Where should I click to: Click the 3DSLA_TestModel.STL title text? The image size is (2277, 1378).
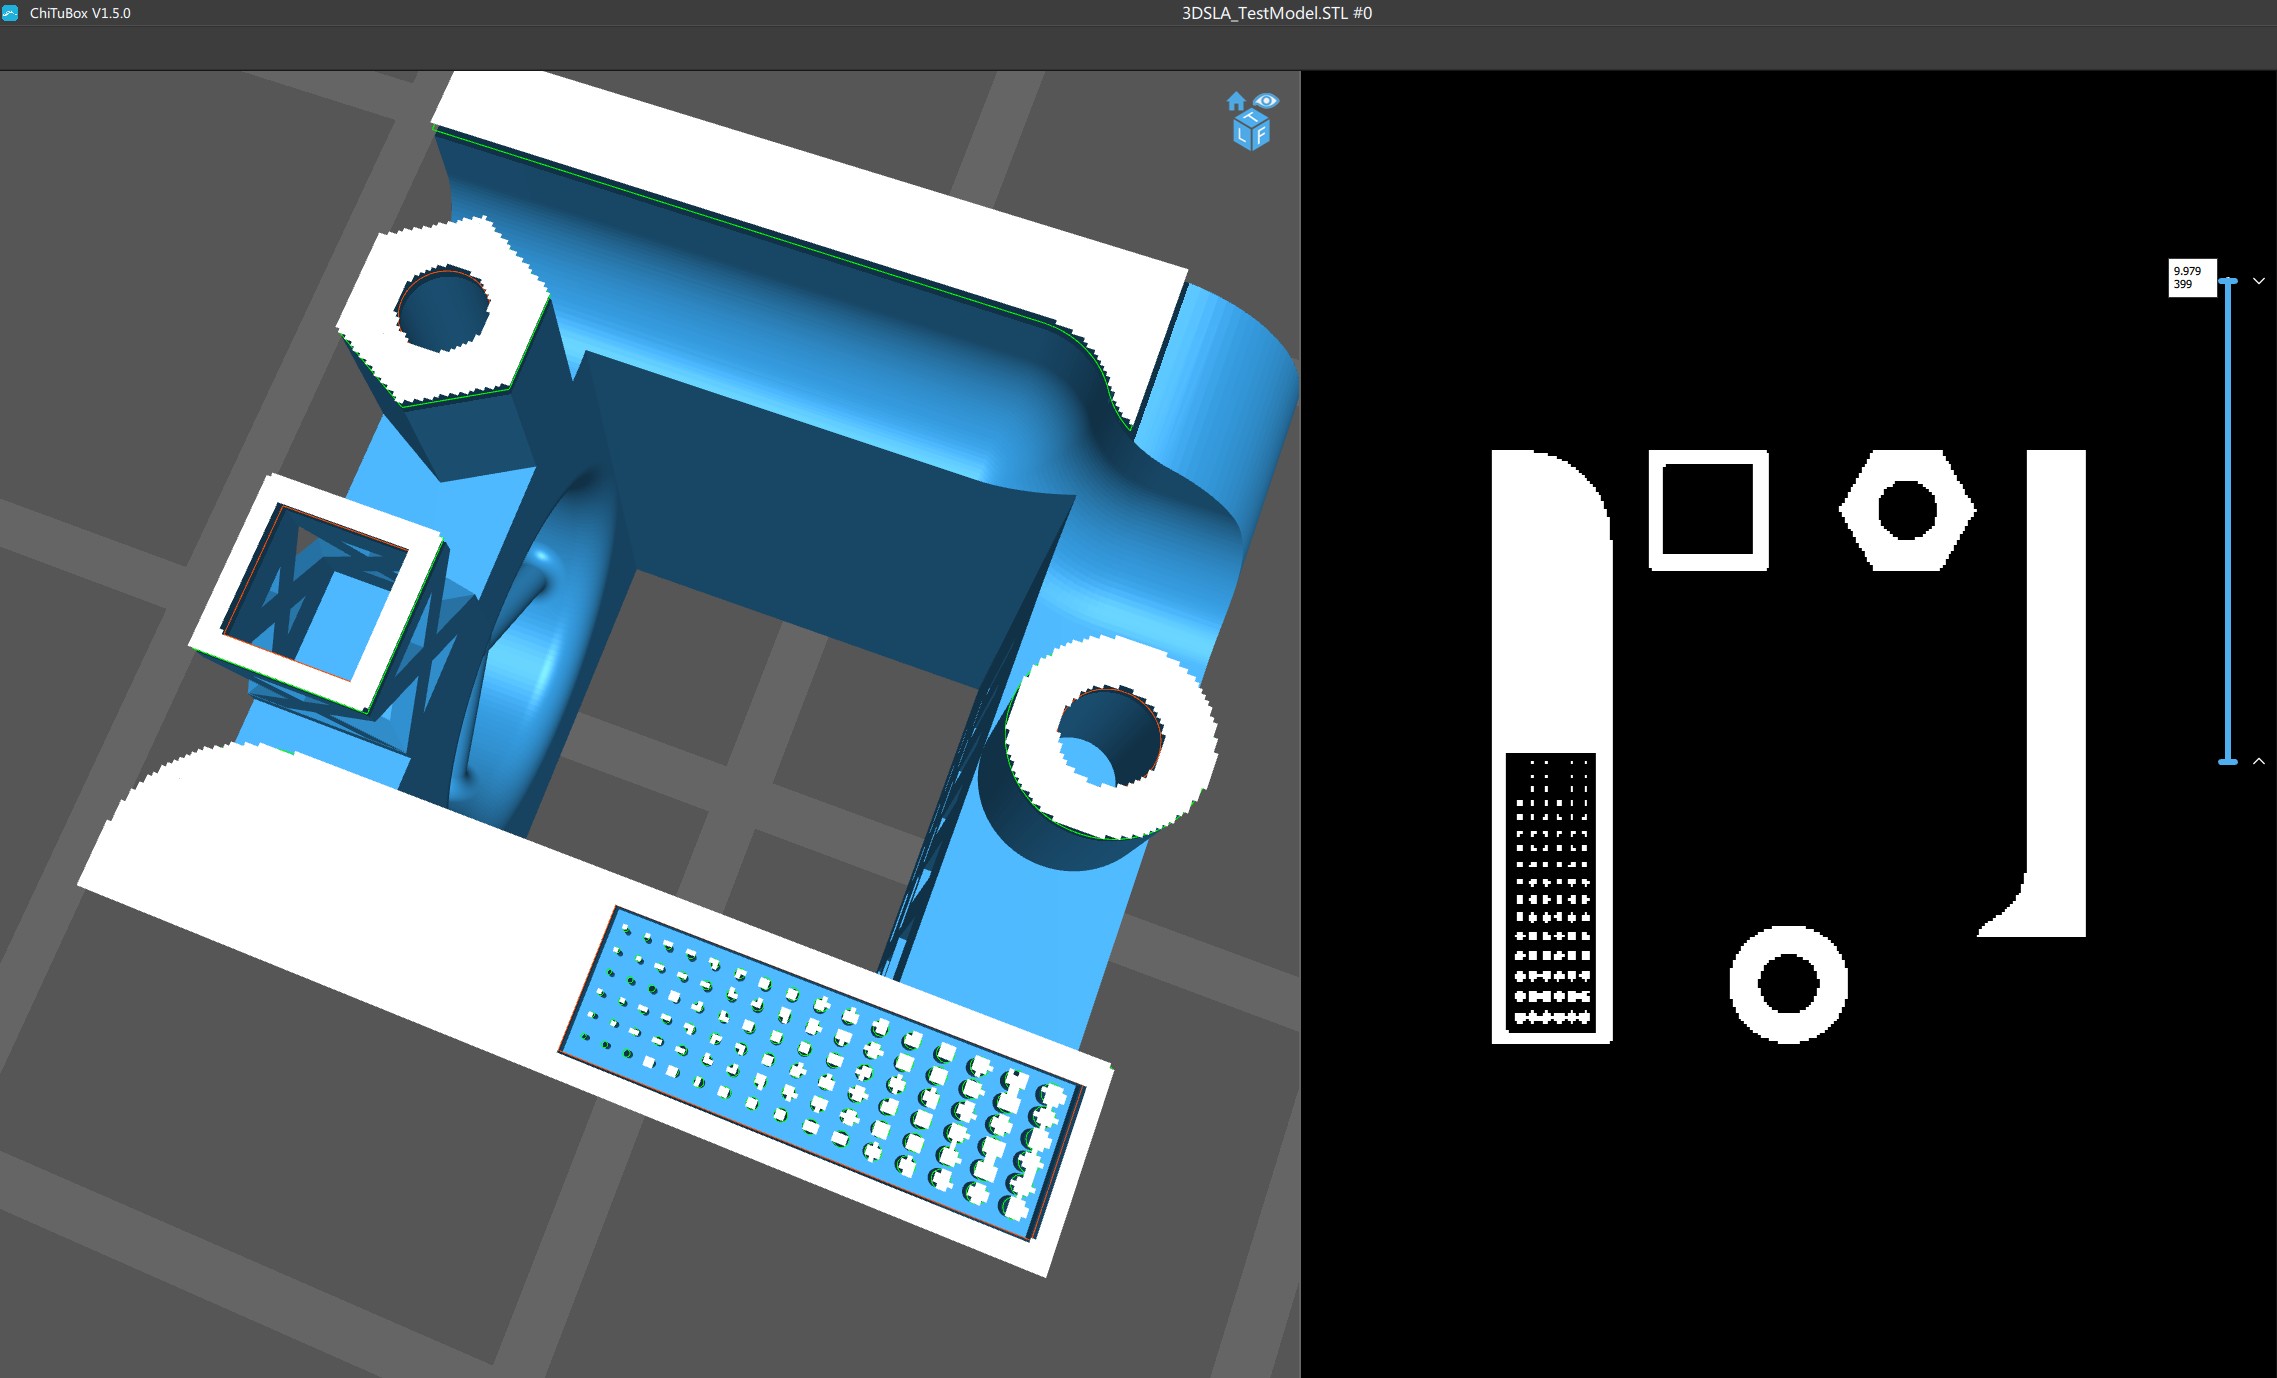click(x=1276, y=13)
